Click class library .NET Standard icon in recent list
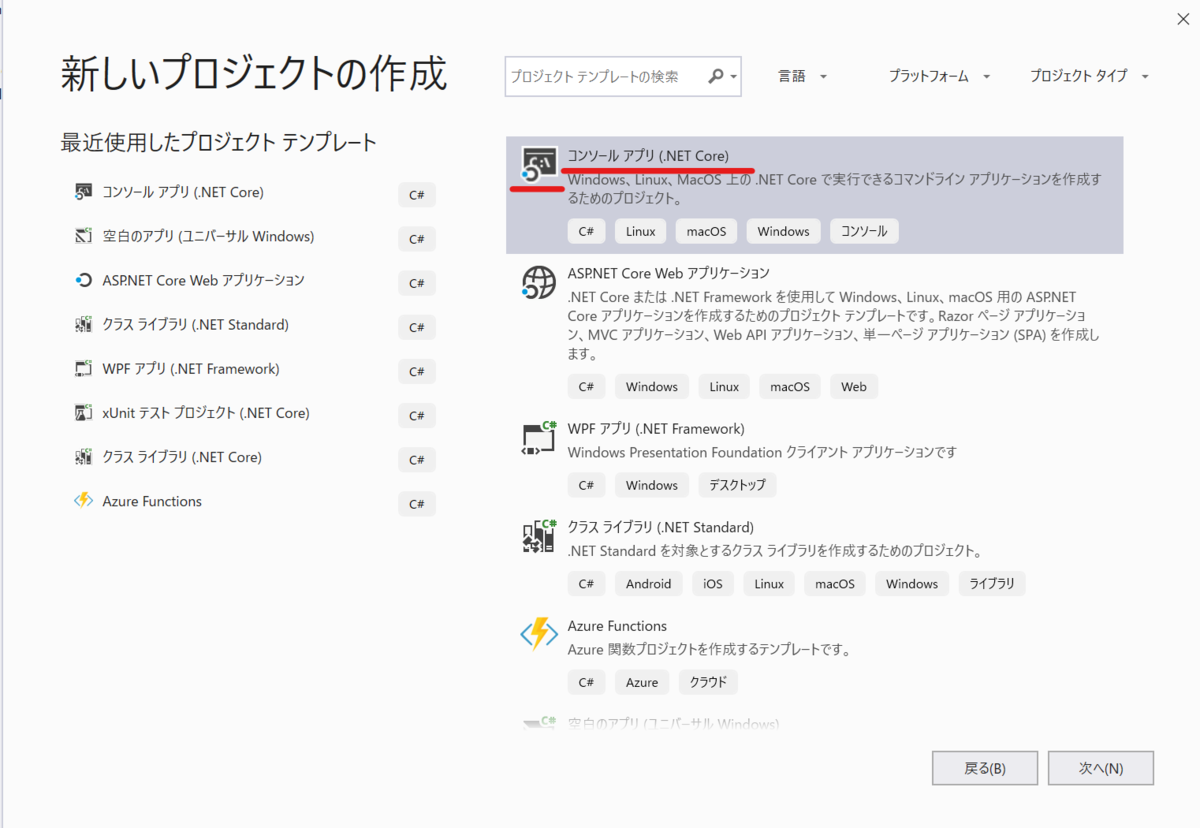The width and height of the screenshot is (1200, 828). pyautogui.click(x=84, y=324)
